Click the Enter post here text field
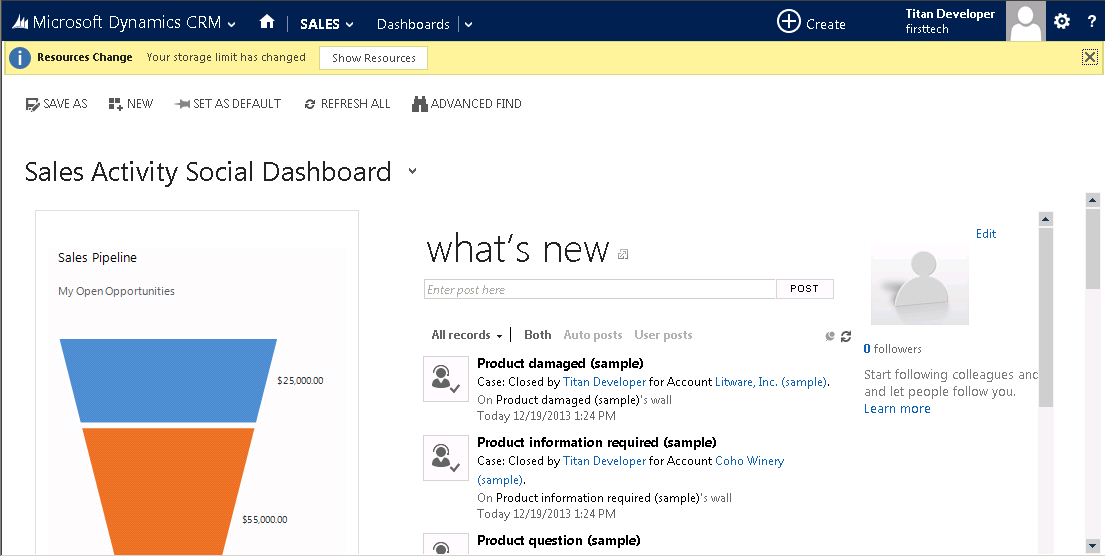 pyautogui.click(x=600, y=290)
